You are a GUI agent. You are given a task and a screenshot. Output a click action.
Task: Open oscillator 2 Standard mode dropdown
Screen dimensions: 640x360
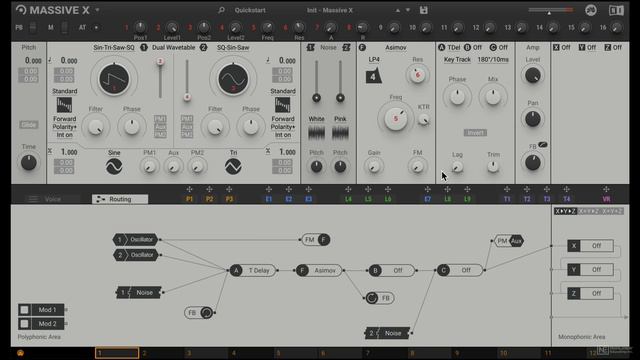point(282,91)
